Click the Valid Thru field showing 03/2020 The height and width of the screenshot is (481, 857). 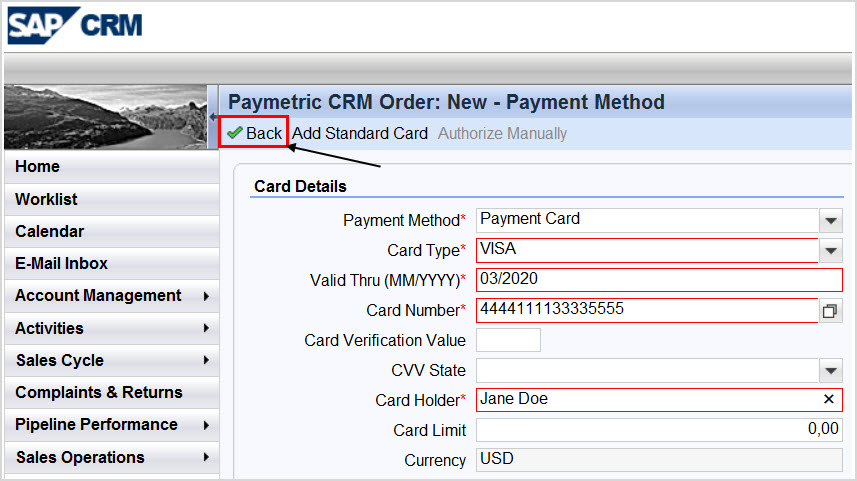[x=659, y=281]
